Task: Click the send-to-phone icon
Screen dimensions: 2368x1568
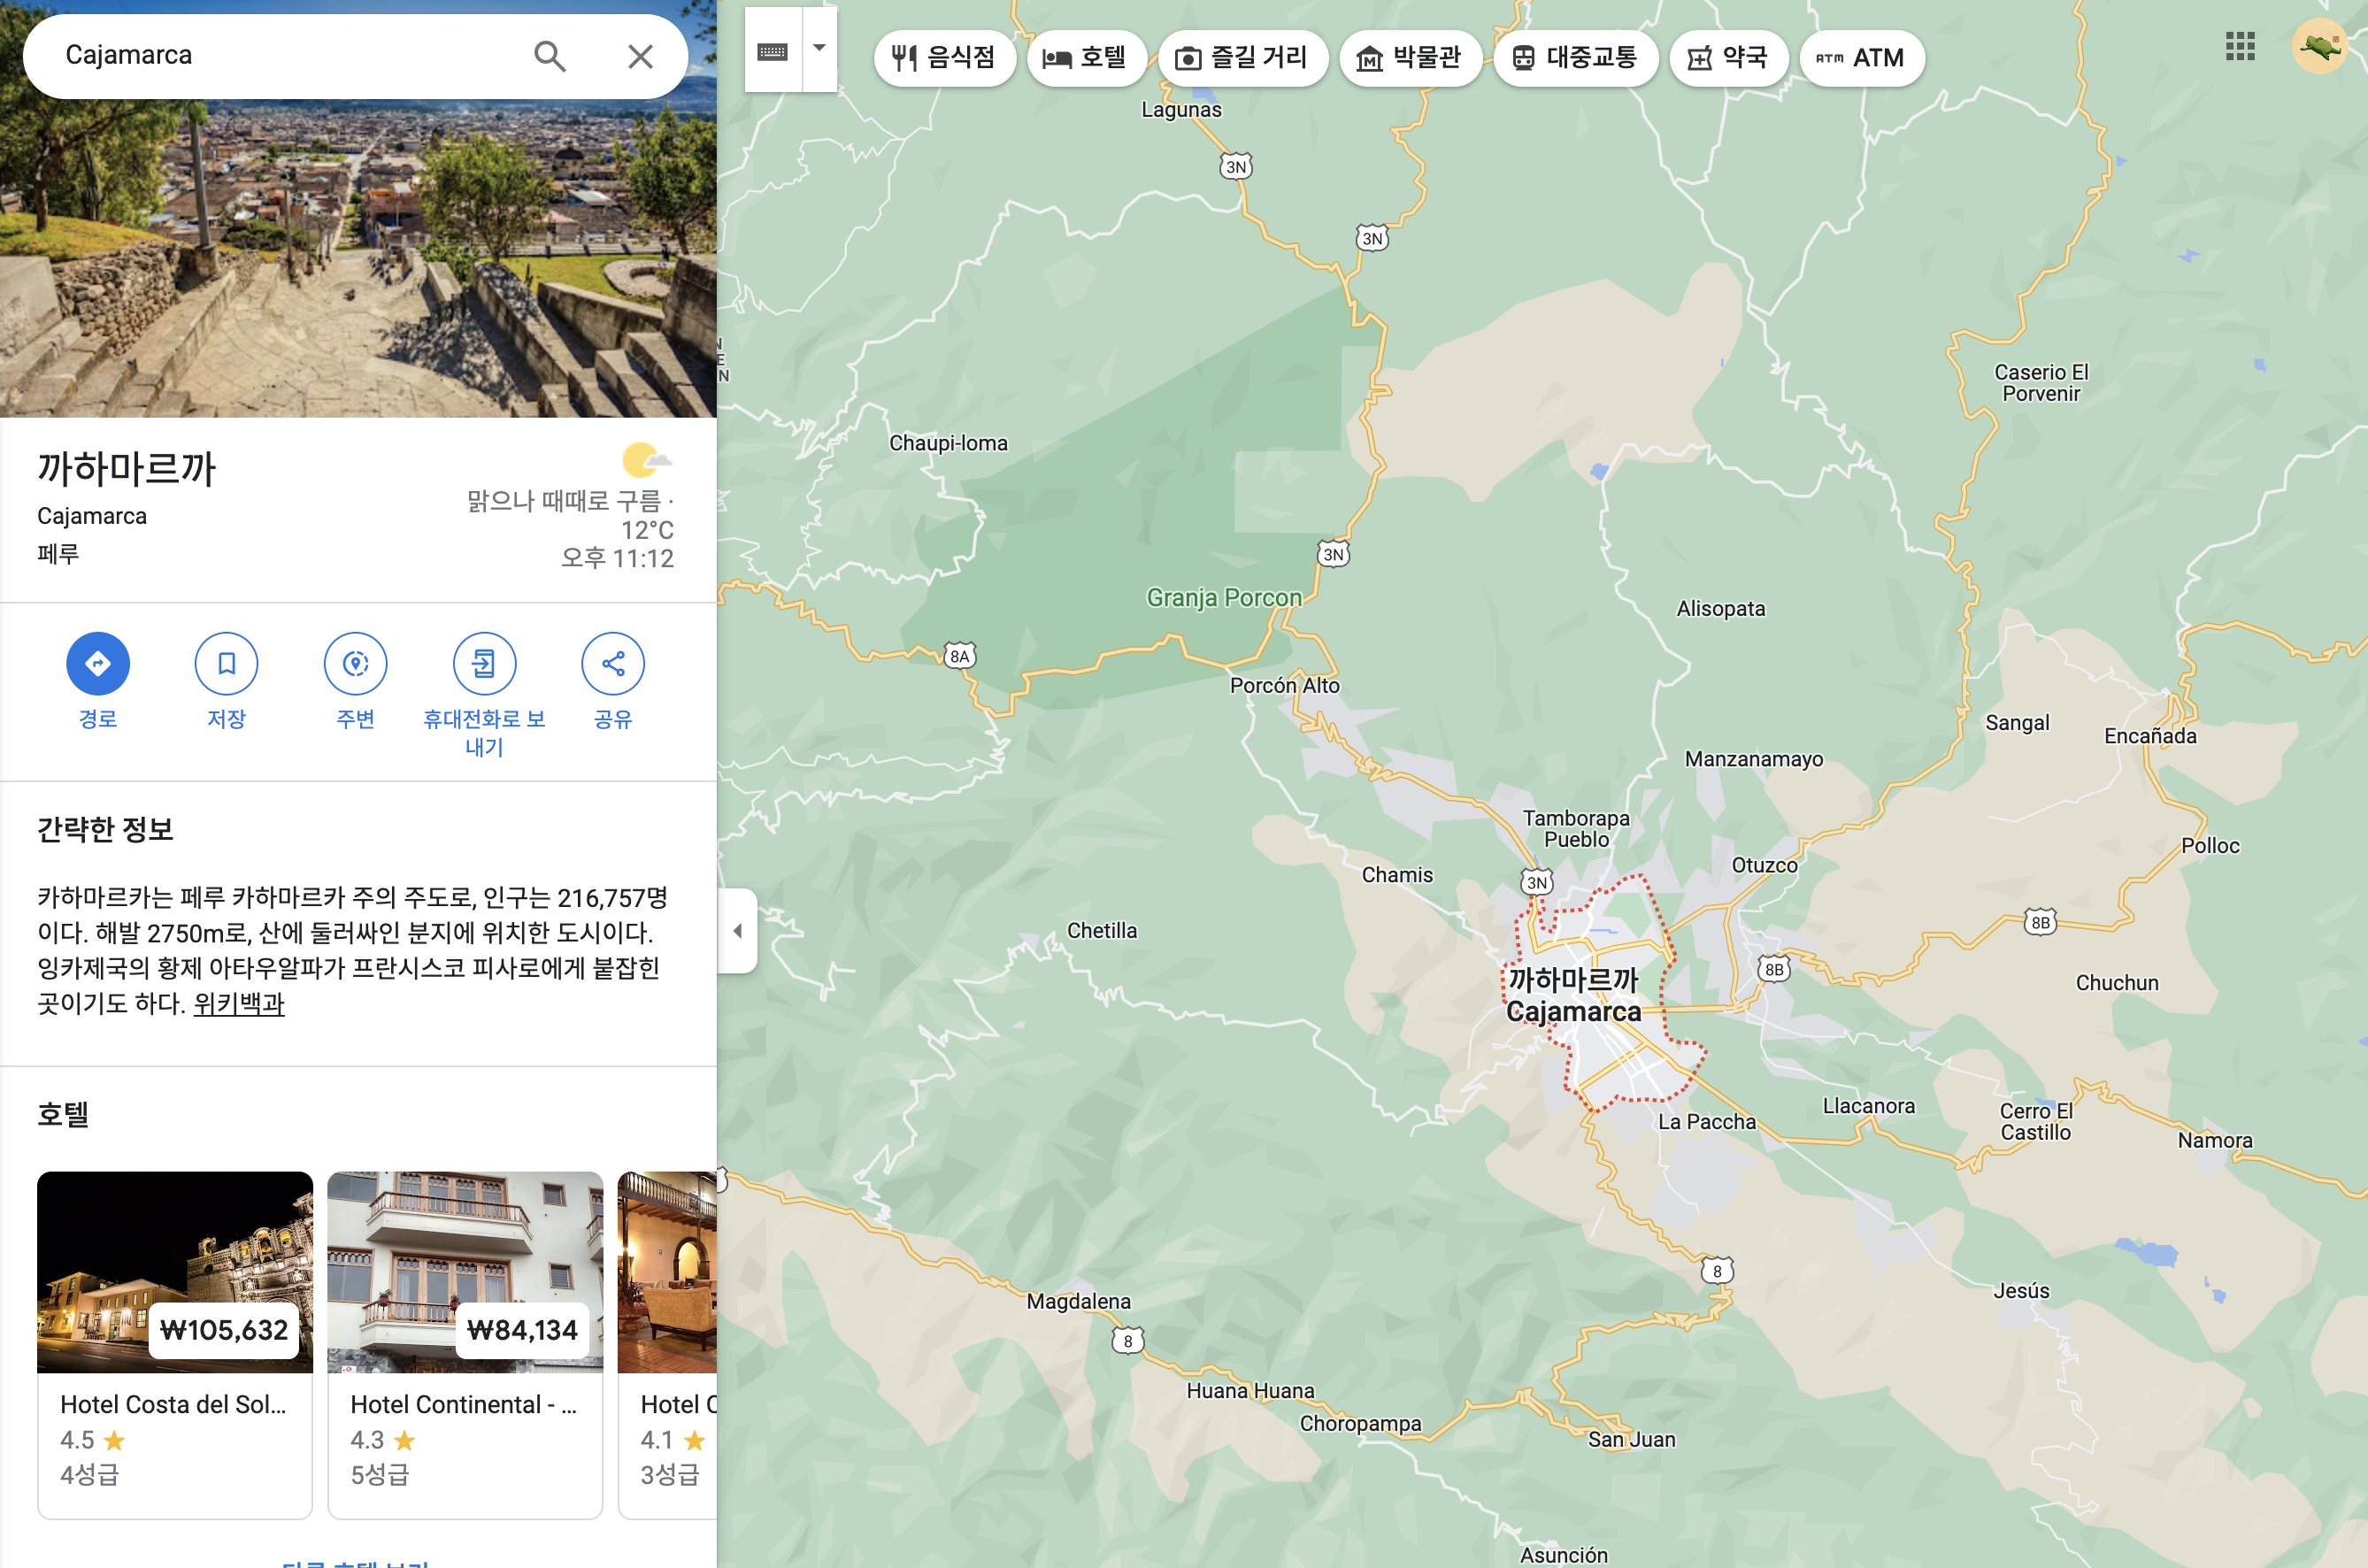Action: tap(484, 663)
